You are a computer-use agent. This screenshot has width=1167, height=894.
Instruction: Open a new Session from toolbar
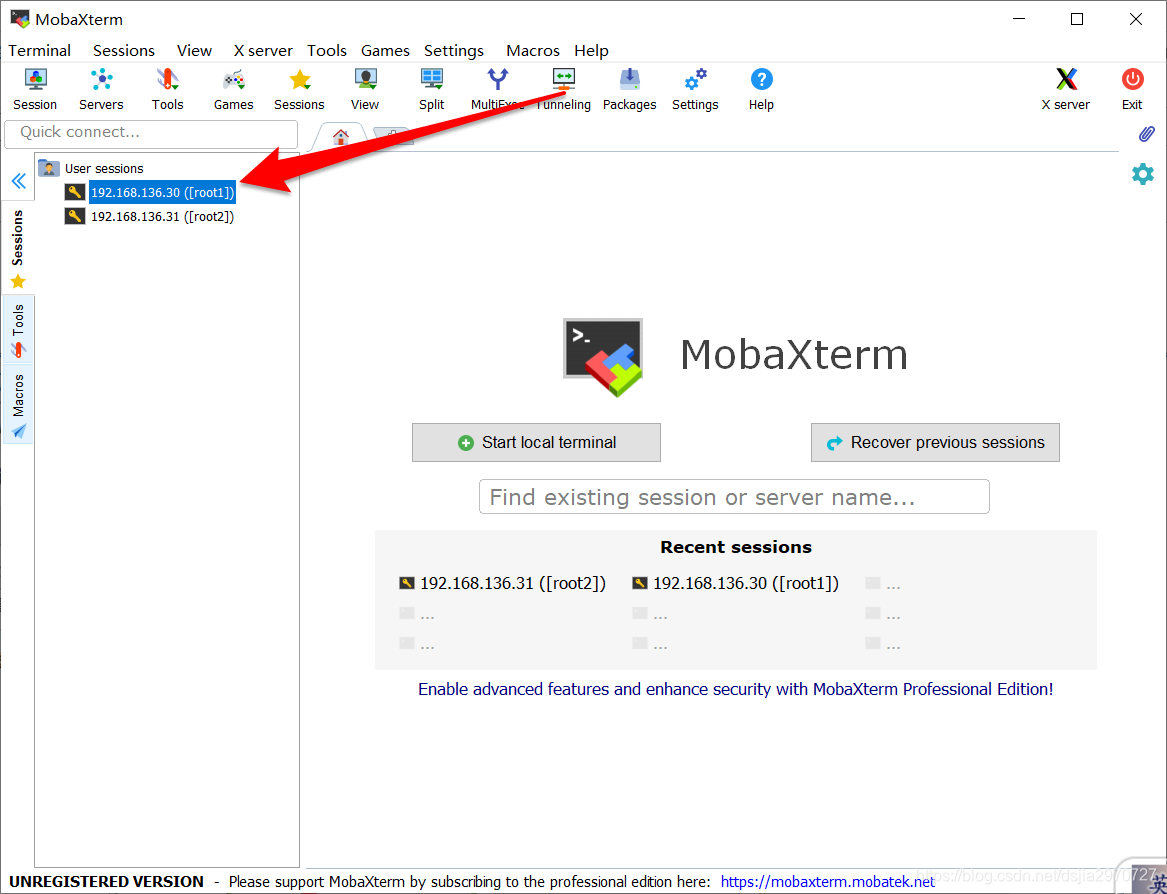click(35, 89)
